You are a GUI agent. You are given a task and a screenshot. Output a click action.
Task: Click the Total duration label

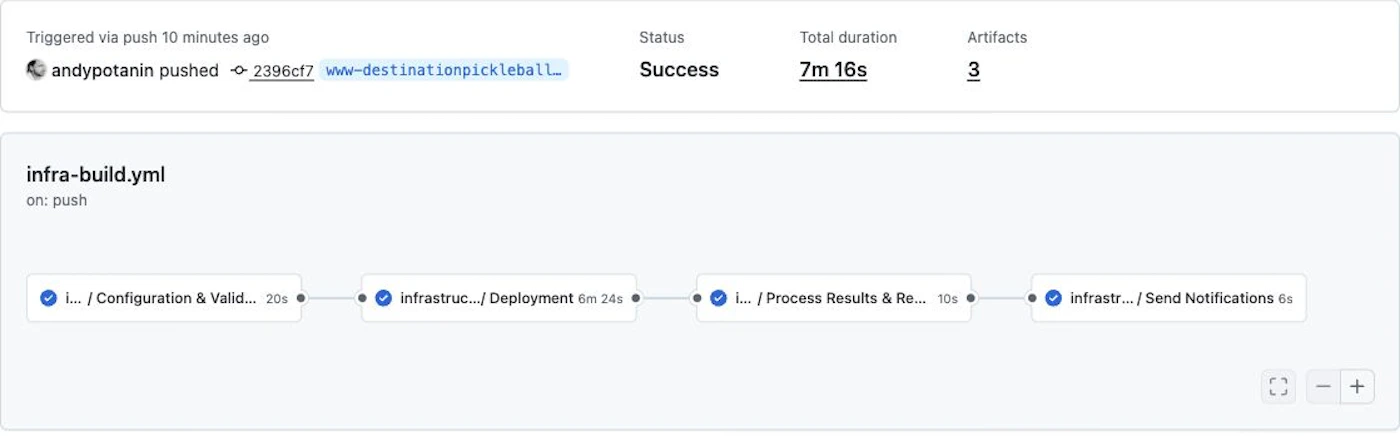[848, 37]
